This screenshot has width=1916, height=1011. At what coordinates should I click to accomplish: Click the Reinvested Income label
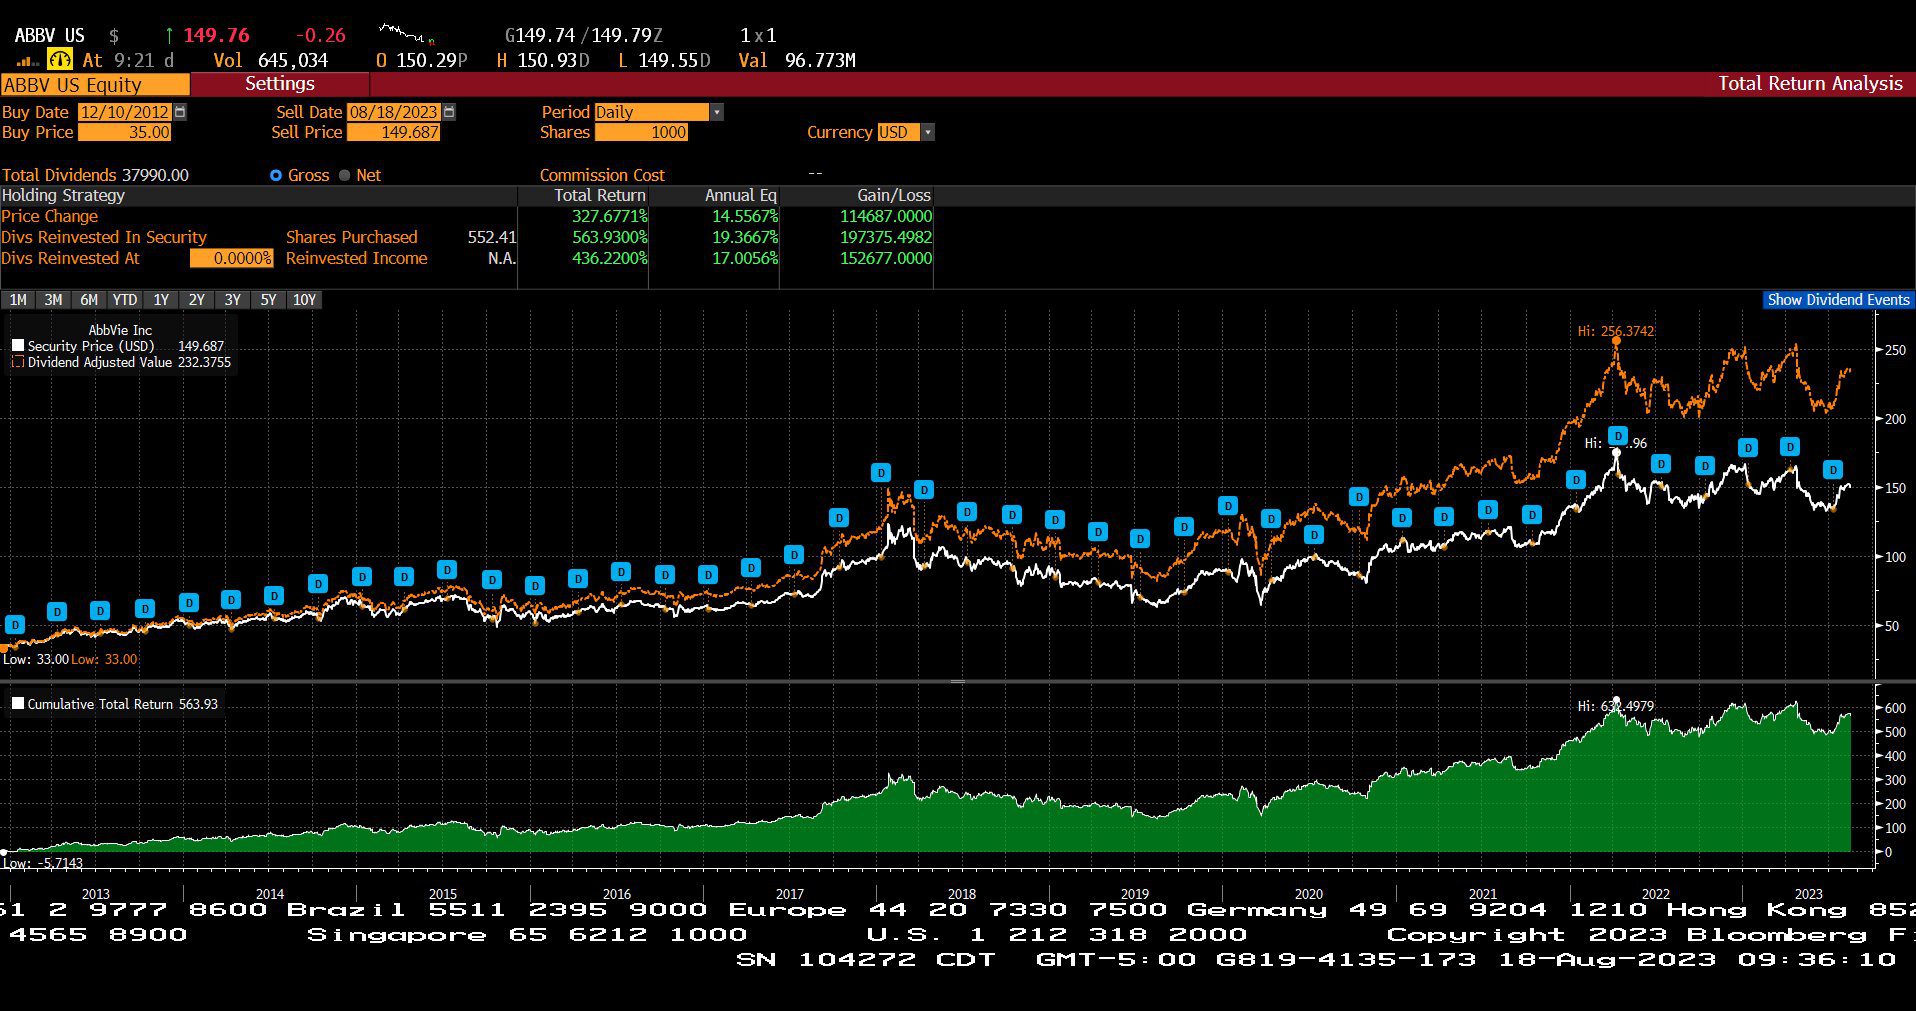(357, 258)
